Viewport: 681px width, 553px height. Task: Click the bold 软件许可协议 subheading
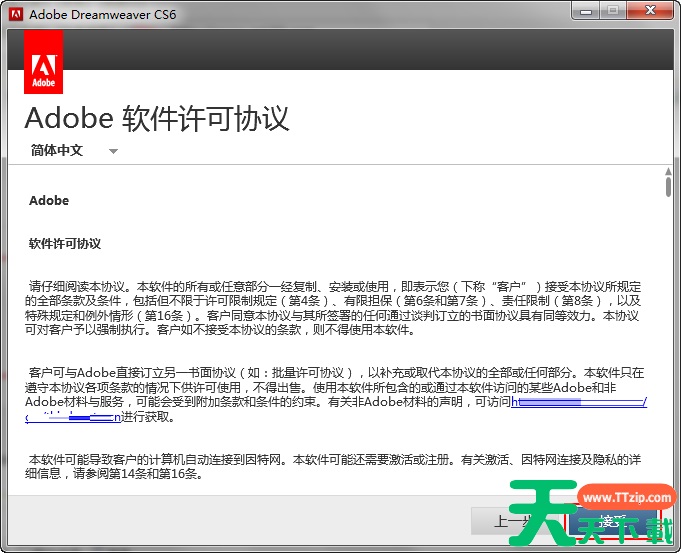click(x=65, y=244)
